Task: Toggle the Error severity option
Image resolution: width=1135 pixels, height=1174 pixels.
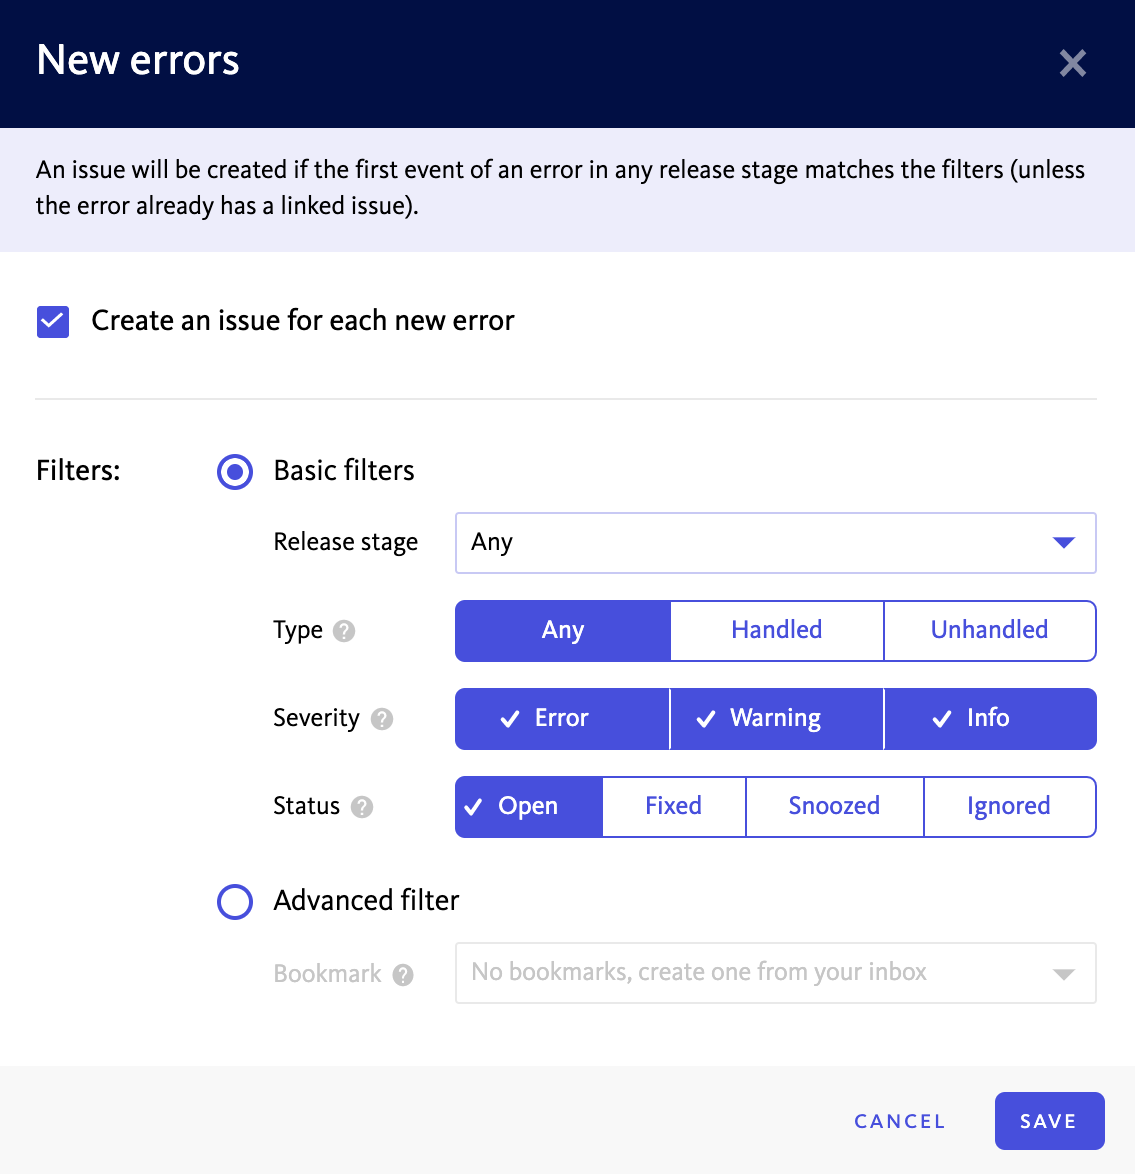Action: [x=562, y=719]
